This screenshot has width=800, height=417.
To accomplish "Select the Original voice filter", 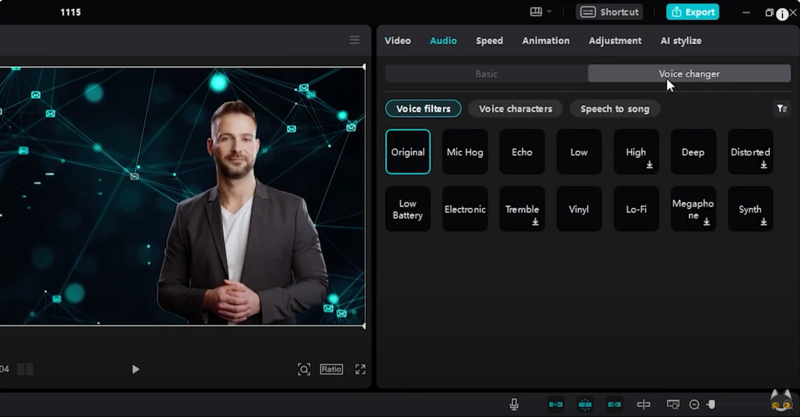I will point(408,152).
